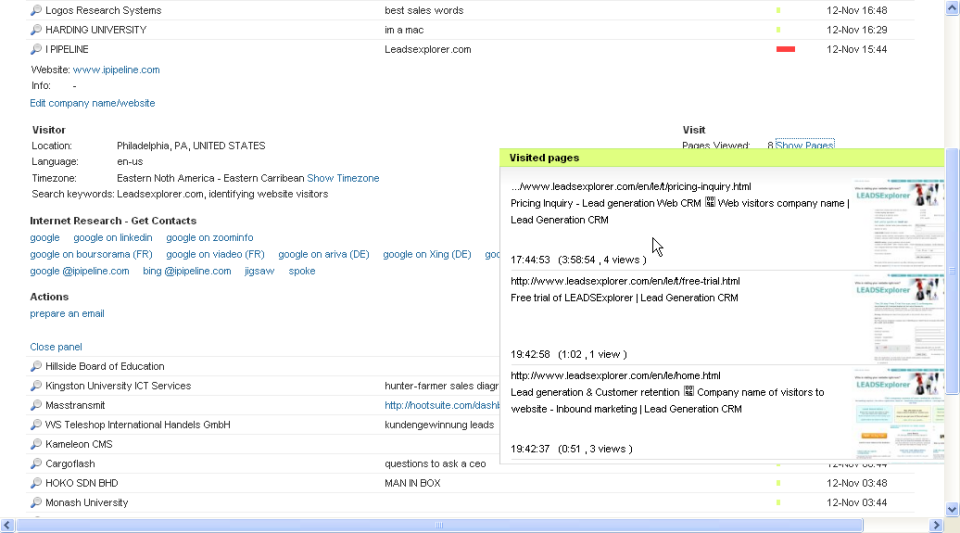Click 12-Nov 15:44 timestamp
The width and height of the screenshot is (960, 533).
(x=857, y=50)
